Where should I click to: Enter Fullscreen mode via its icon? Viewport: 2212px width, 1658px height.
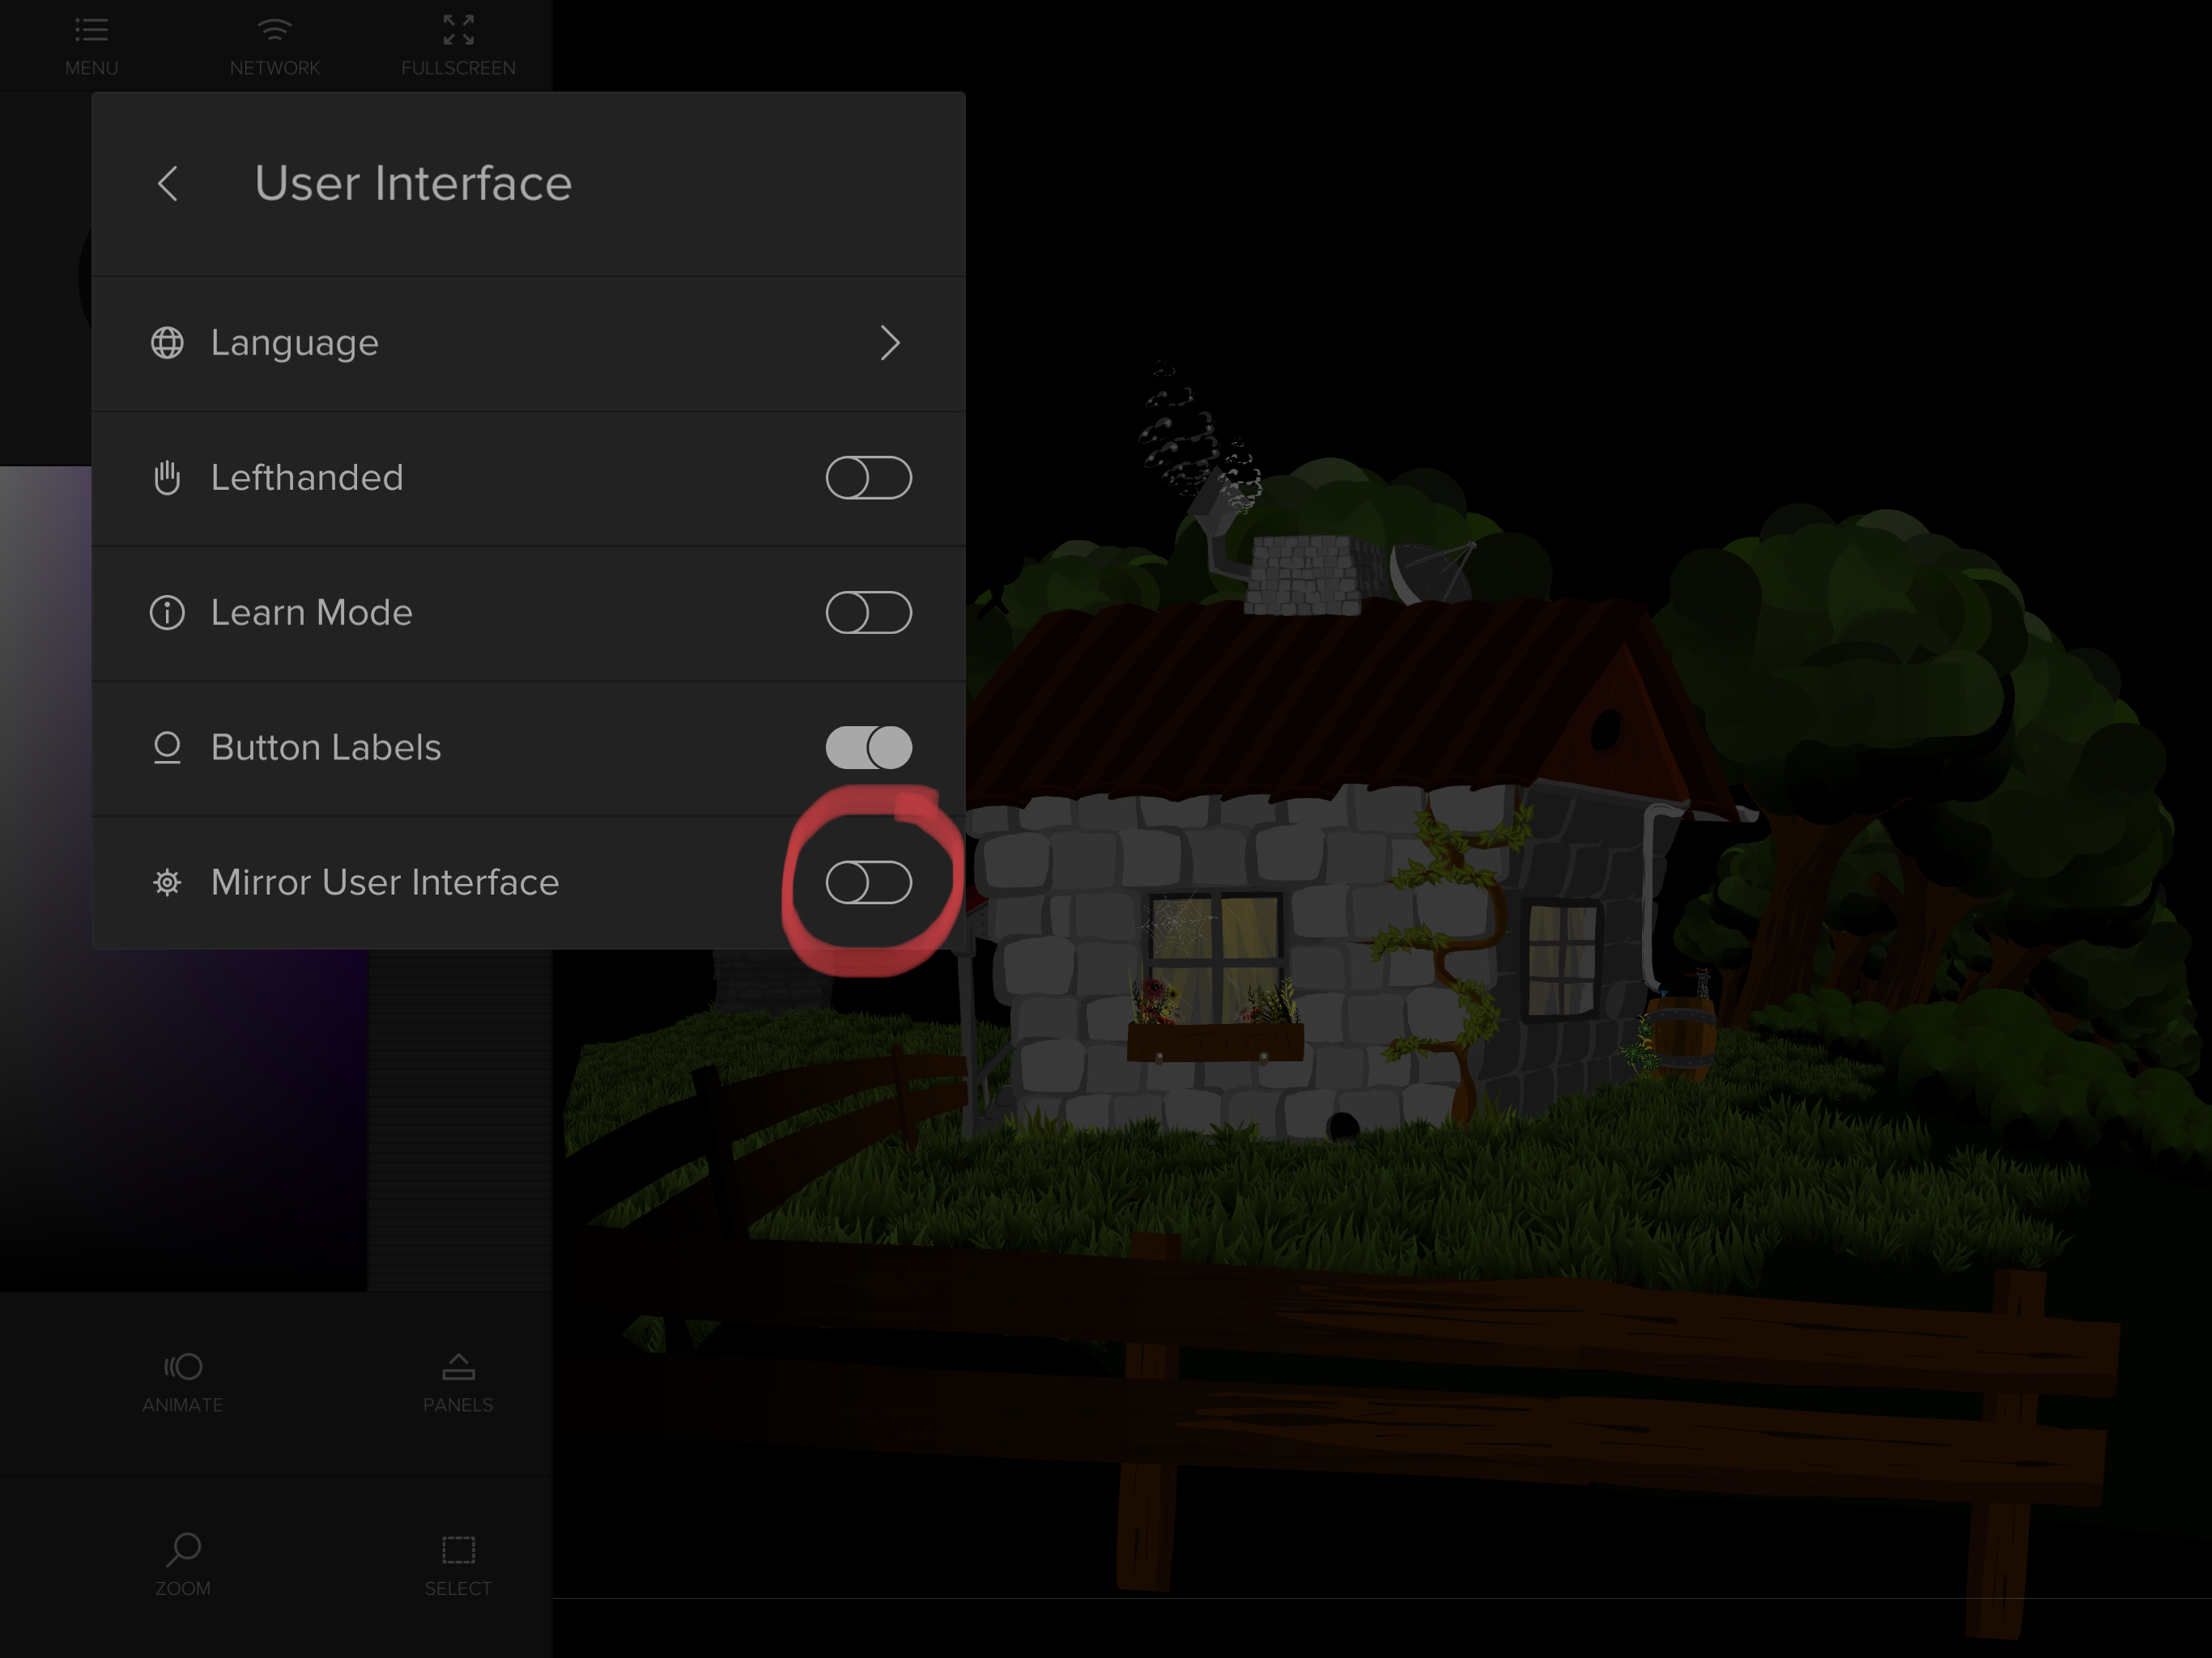click(458, 31)
